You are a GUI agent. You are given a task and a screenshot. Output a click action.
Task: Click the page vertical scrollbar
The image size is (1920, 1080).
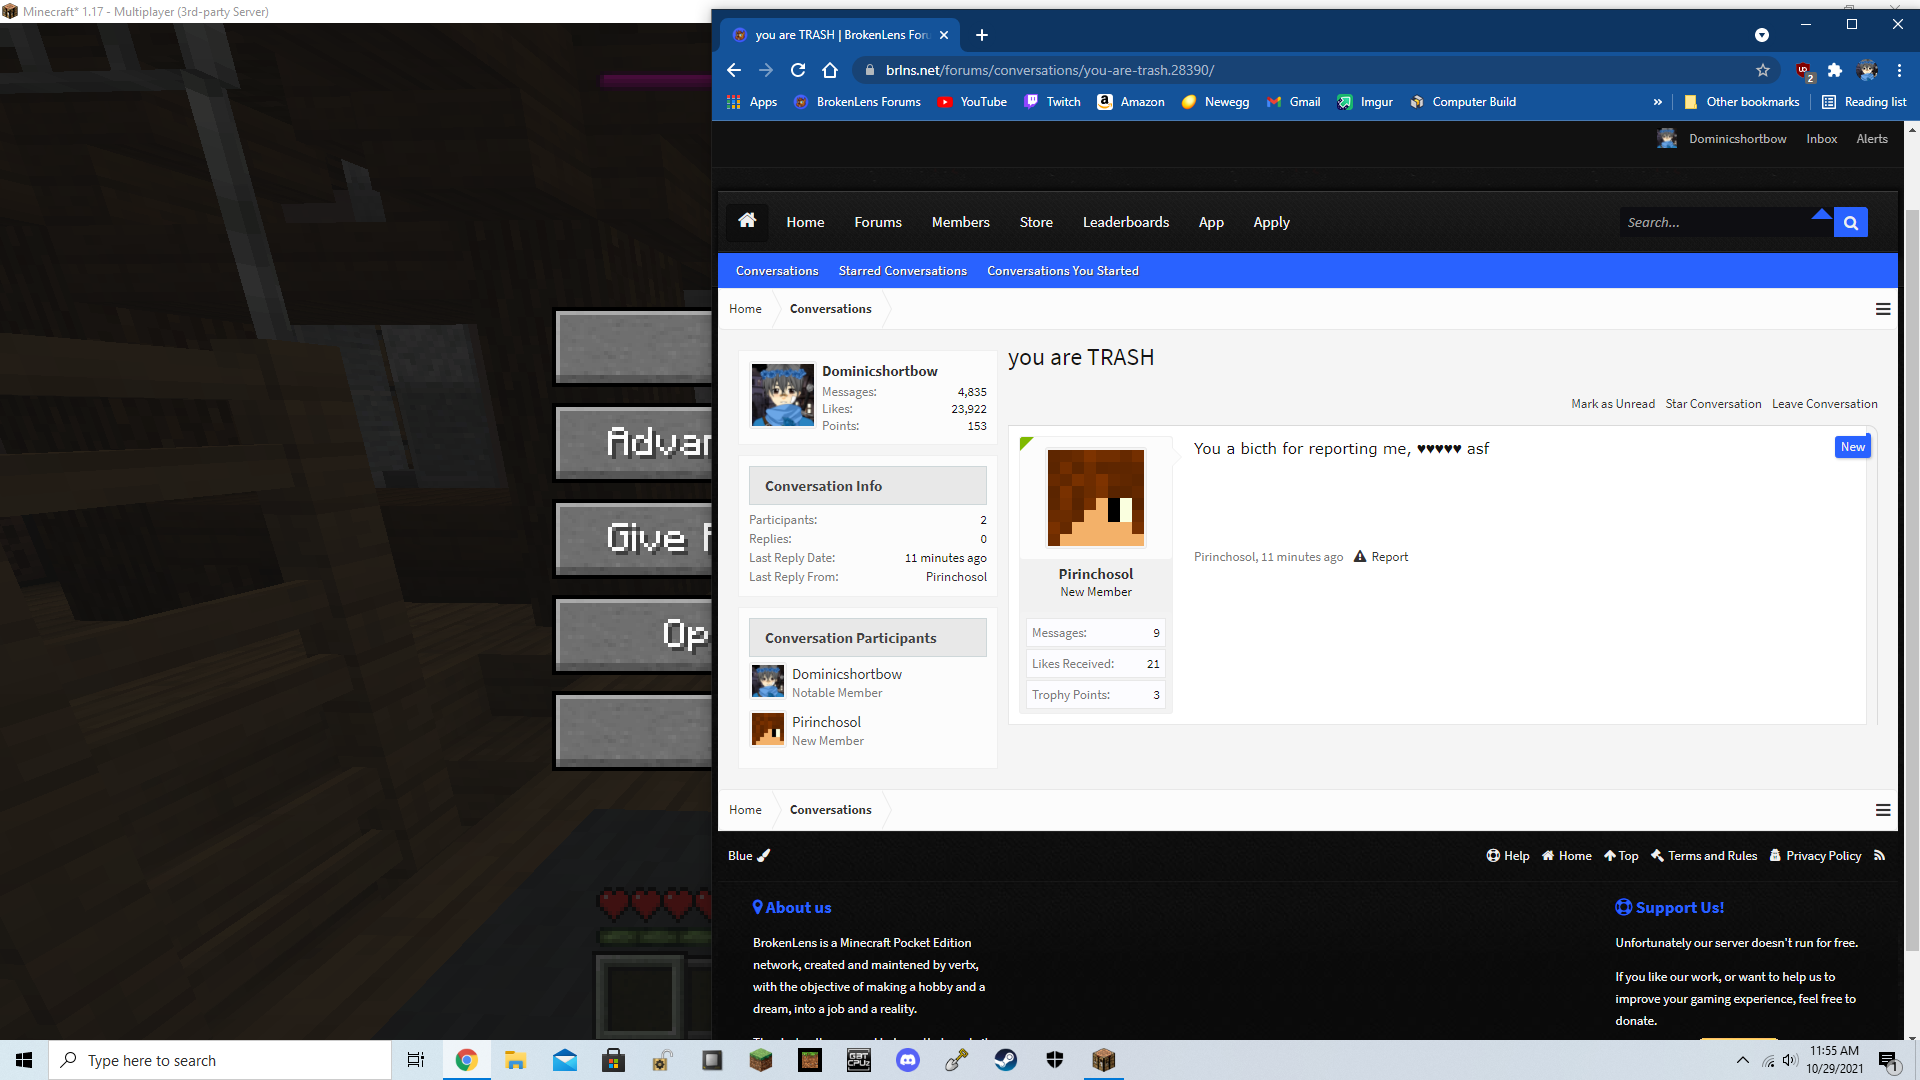point(1912,580)
